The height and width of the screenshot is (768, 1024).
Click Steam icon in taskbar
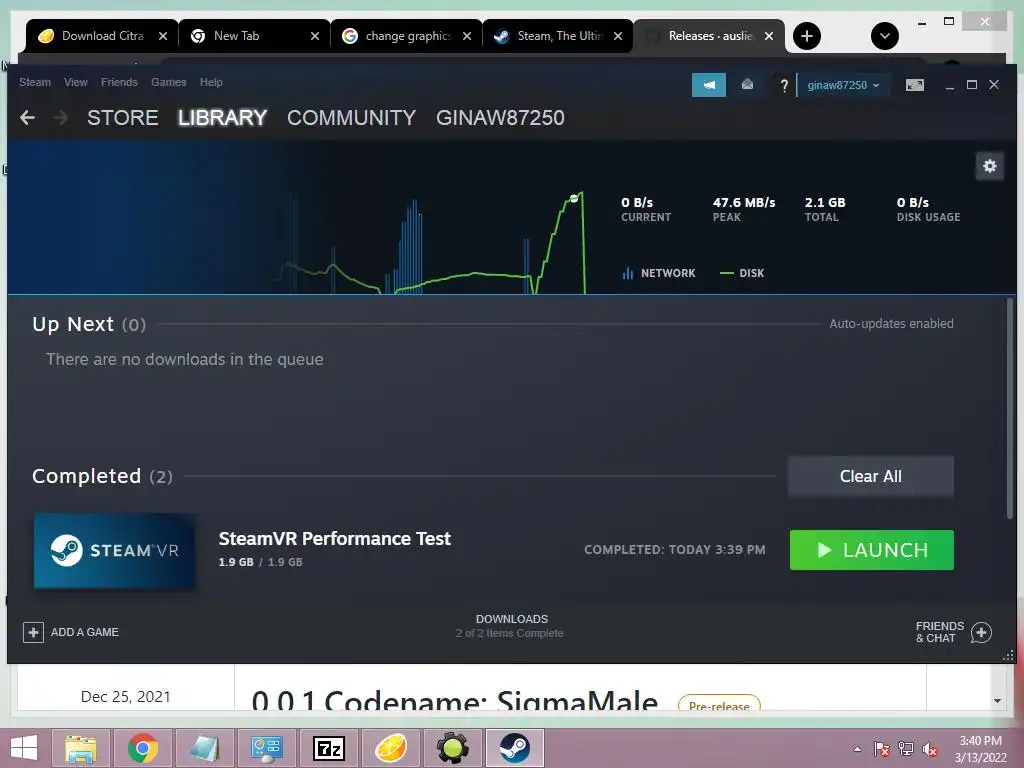(x=515, y=748)
